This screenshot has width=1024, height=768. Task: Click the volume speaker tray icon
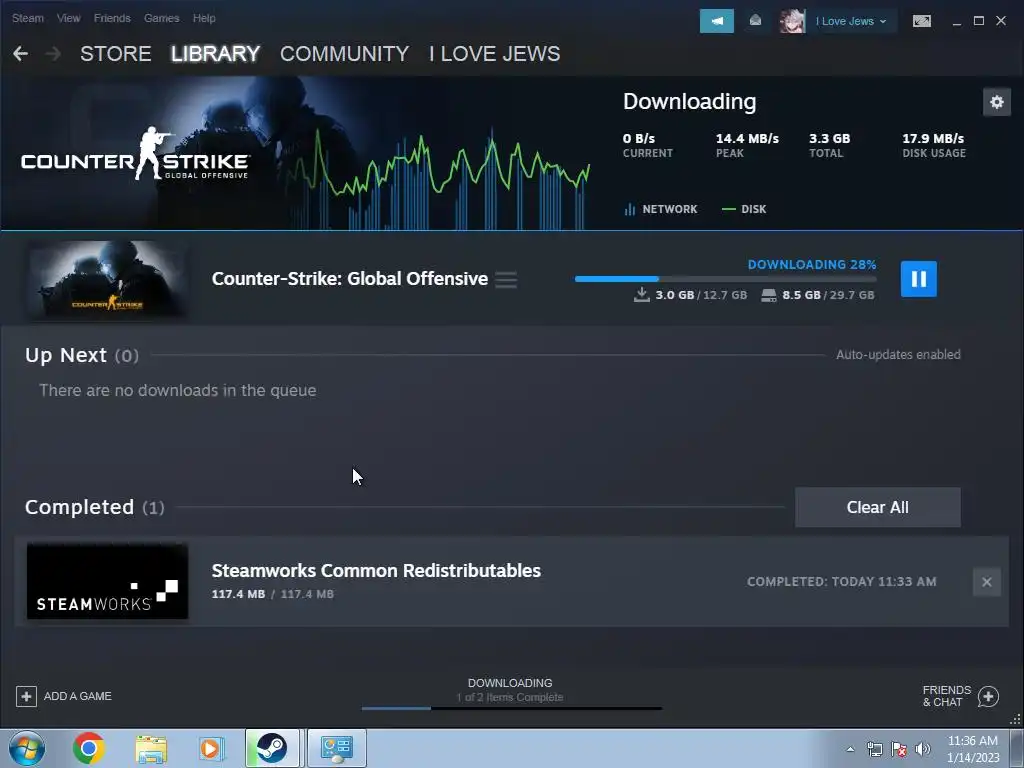coord(923,749)
